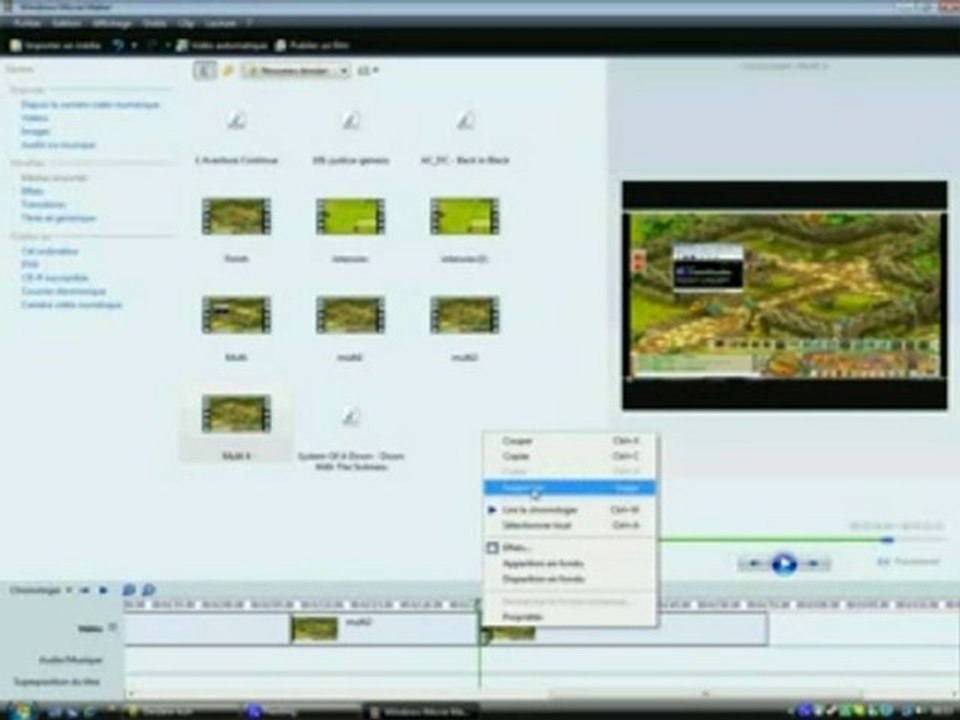Open the Affichage menu
Screen dimensions: 960x720
pyautogui.click(x=112, y=23)
